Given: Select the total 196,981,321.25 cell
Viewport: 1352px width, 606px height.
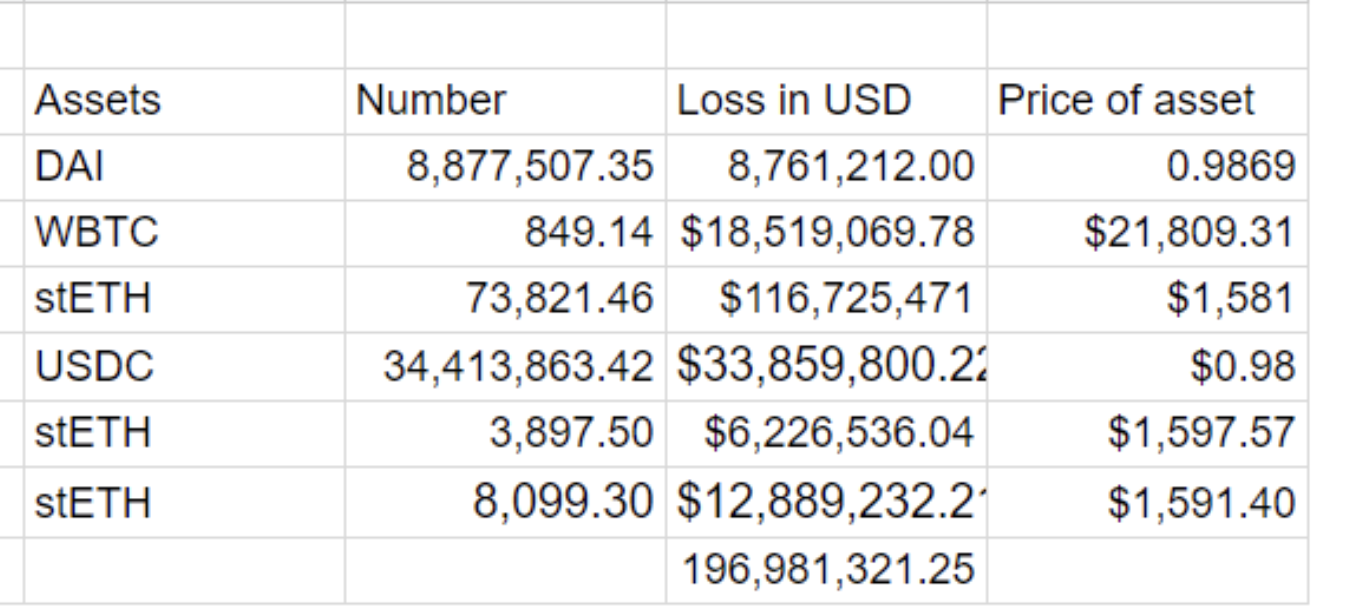Looking at the screenshot, I should pyautogui.click(x=826, y=569).
